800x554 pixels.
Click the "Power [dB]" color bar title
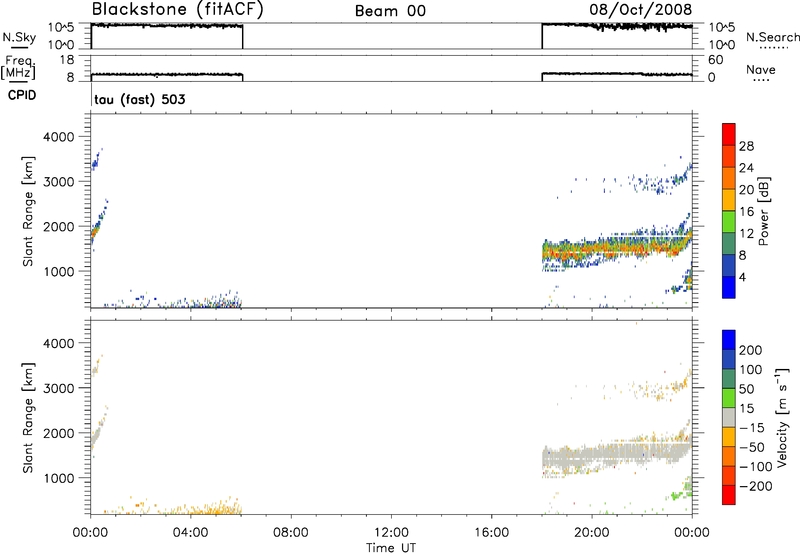pyautogui.click(x=763, y=211)
